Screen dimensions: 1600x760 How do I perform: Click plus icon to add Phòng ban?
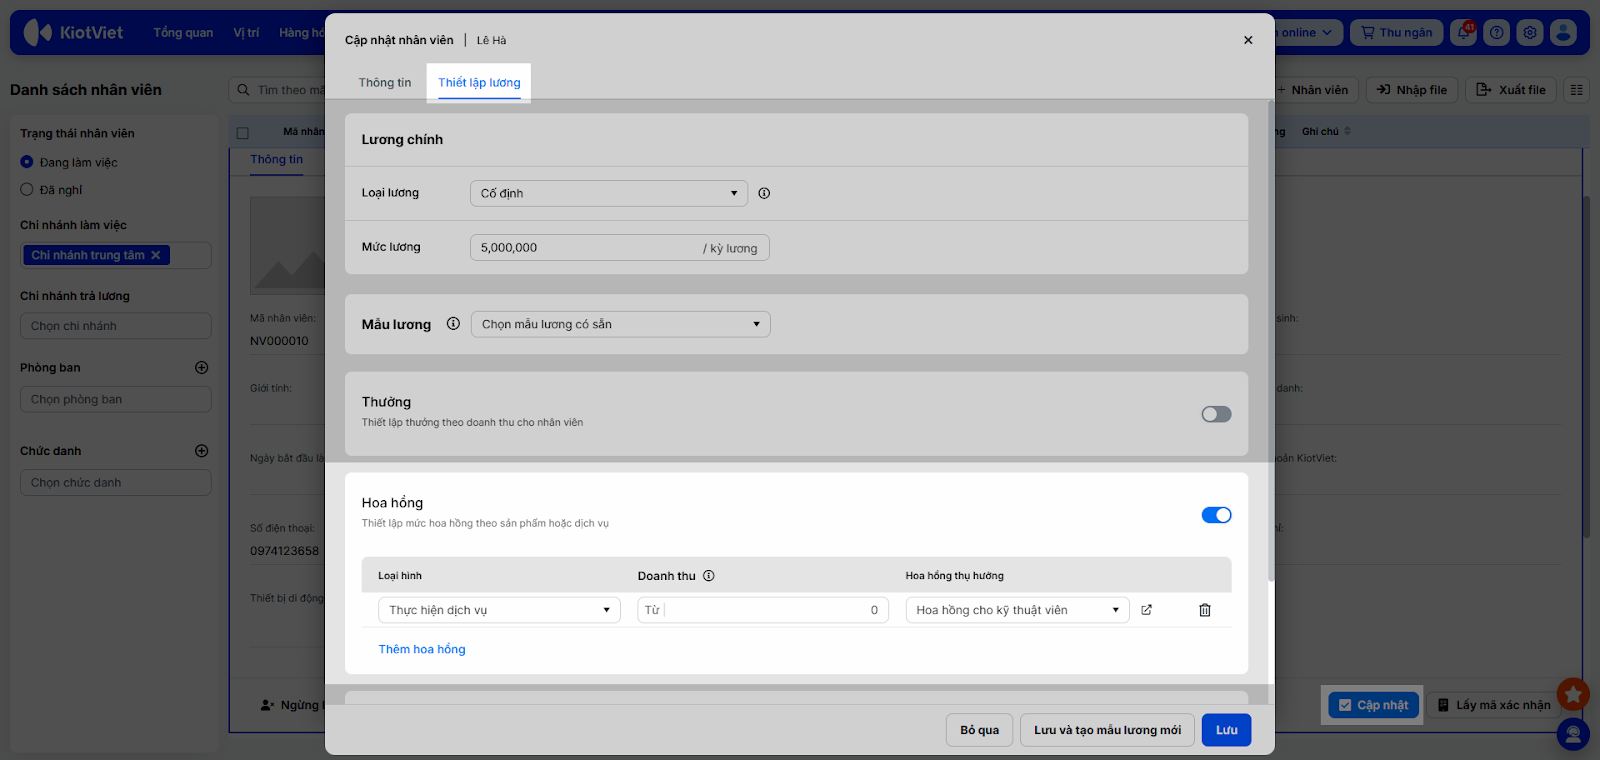pos(201,368)
